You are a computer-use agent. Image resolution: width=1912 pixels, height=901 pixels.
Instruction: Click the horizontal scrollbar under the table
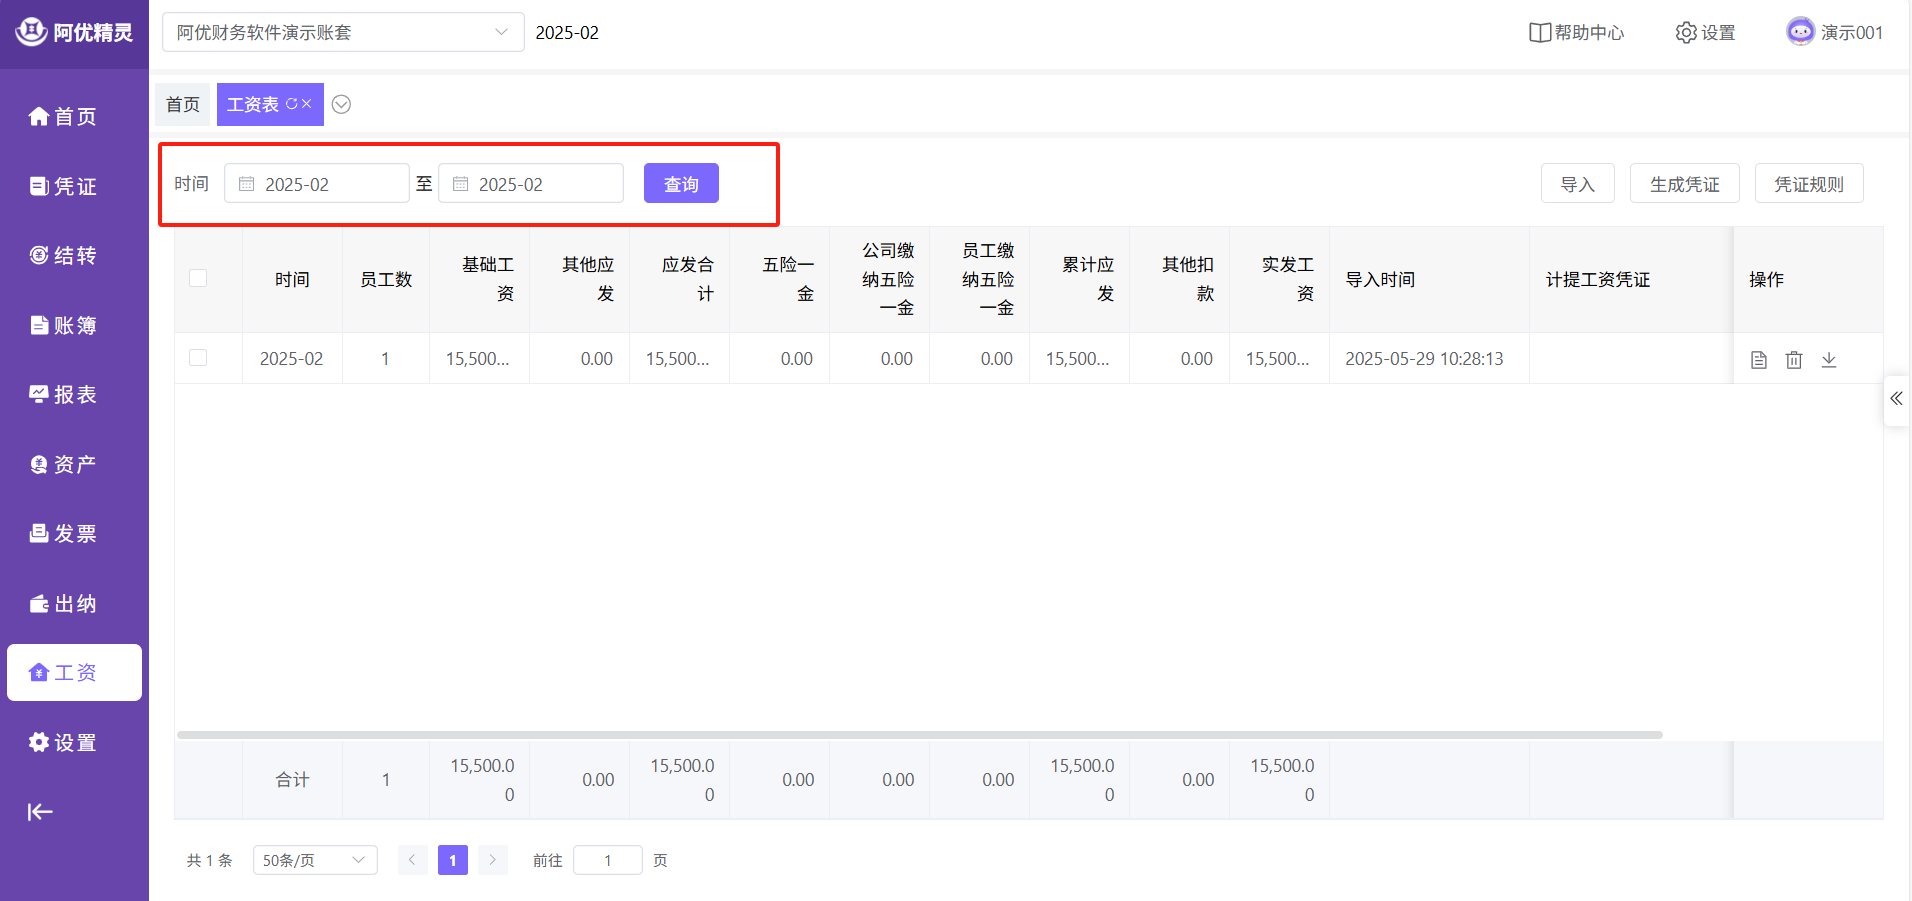(x=919, y=735)
